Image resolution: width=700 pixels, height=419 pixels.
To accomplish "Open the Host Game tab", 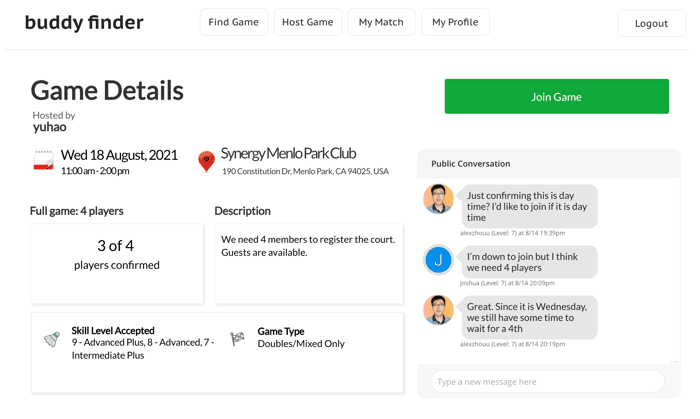I will click(x=308, y=22).
